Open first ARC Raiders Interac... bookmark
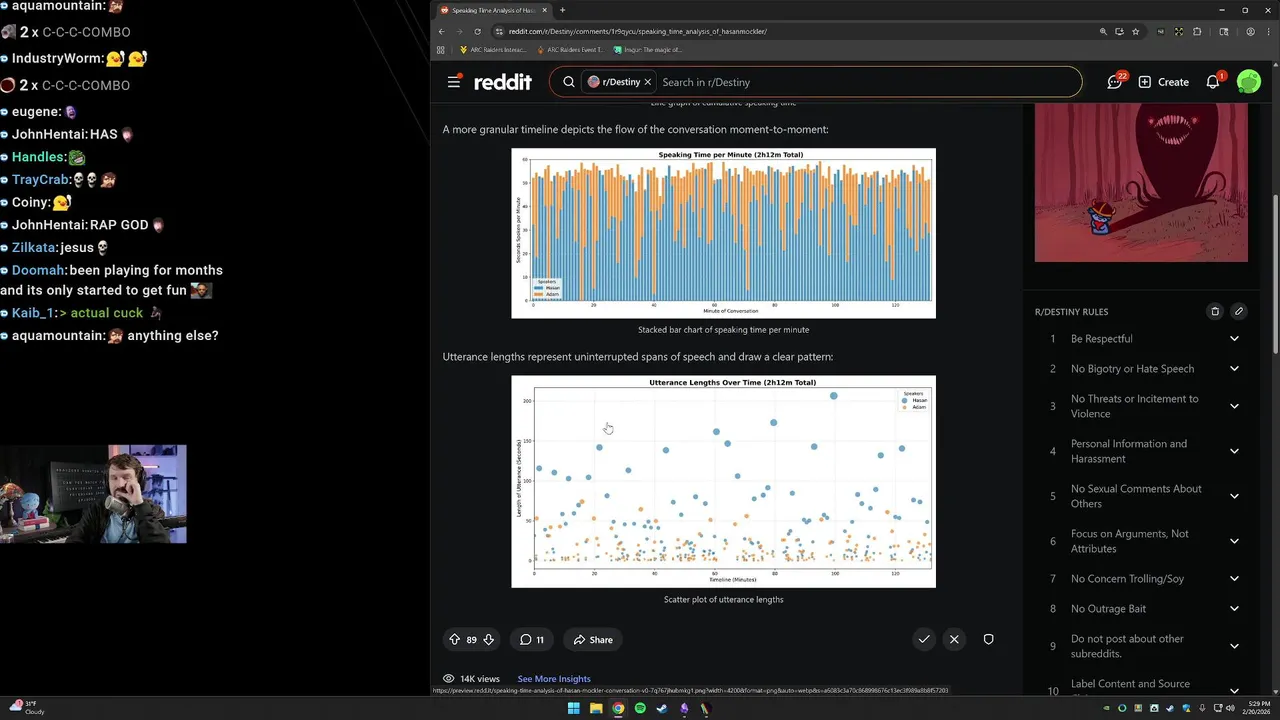Viewport: 1280px width, 720px height. click(493, 49)
